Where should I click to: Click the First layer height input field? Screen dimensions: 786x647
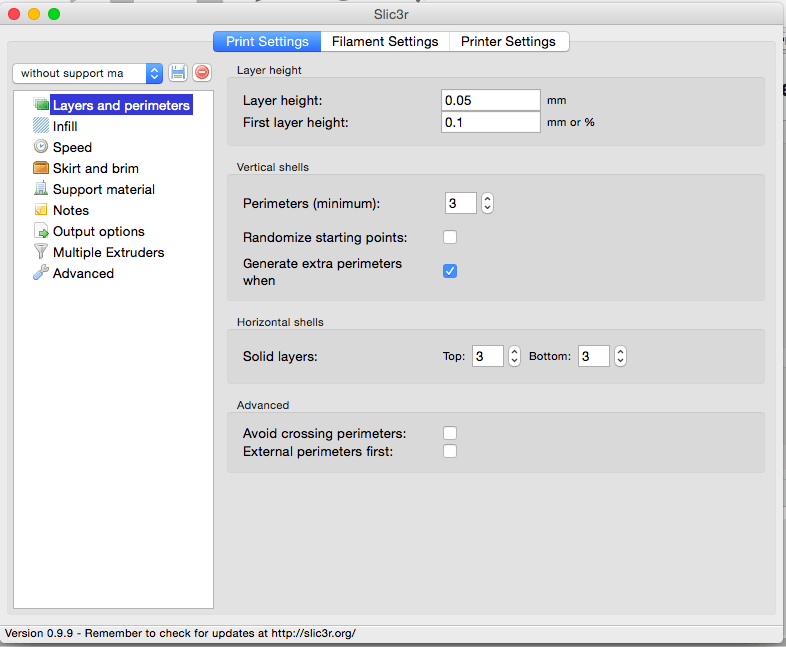[491, 122]
